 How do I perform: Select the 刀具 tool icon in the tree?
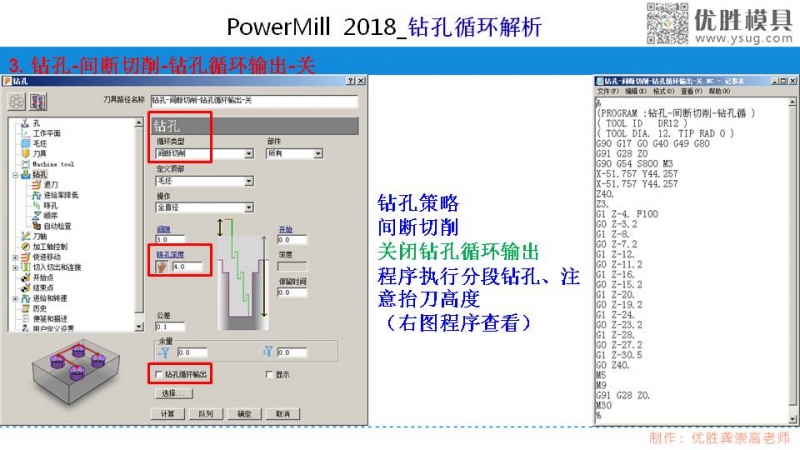coord(25,154)
